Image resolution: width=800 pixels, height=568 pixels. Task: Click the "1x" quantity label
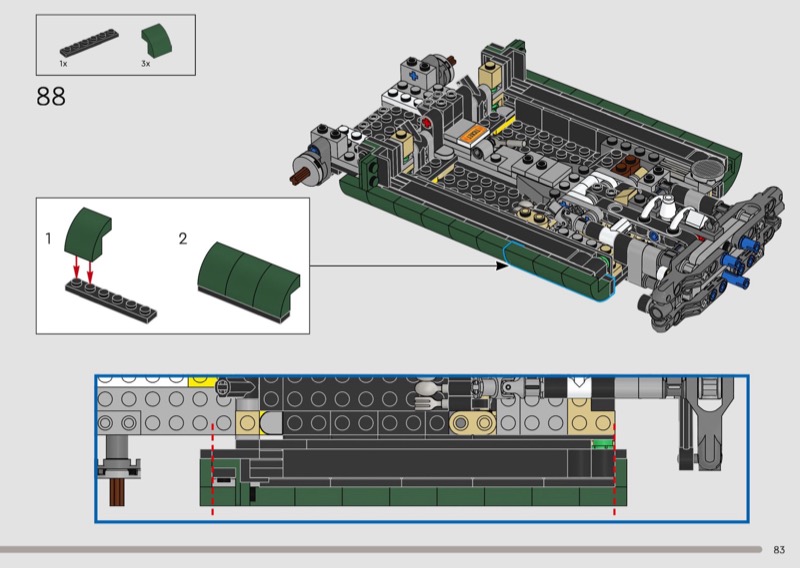click(x=63, y=64)
